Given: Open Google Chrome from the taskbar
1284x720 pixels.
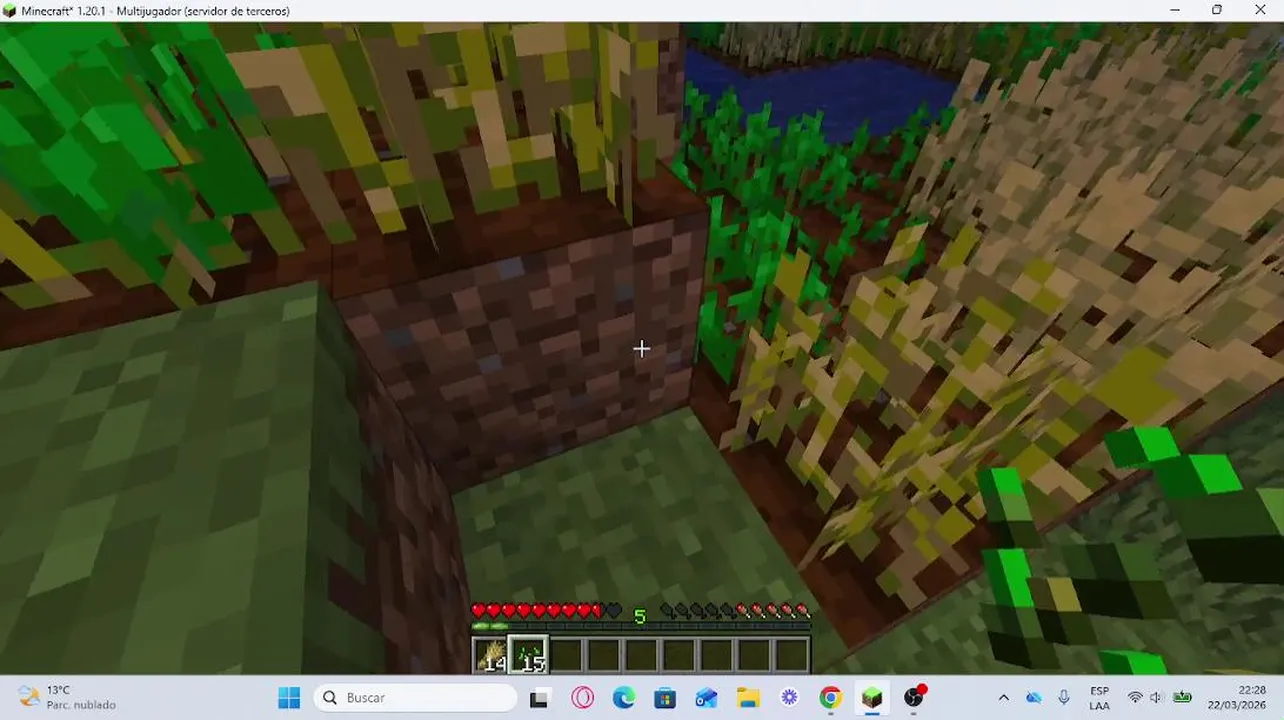Looking at the screenshot, I should tap(831, 697).
